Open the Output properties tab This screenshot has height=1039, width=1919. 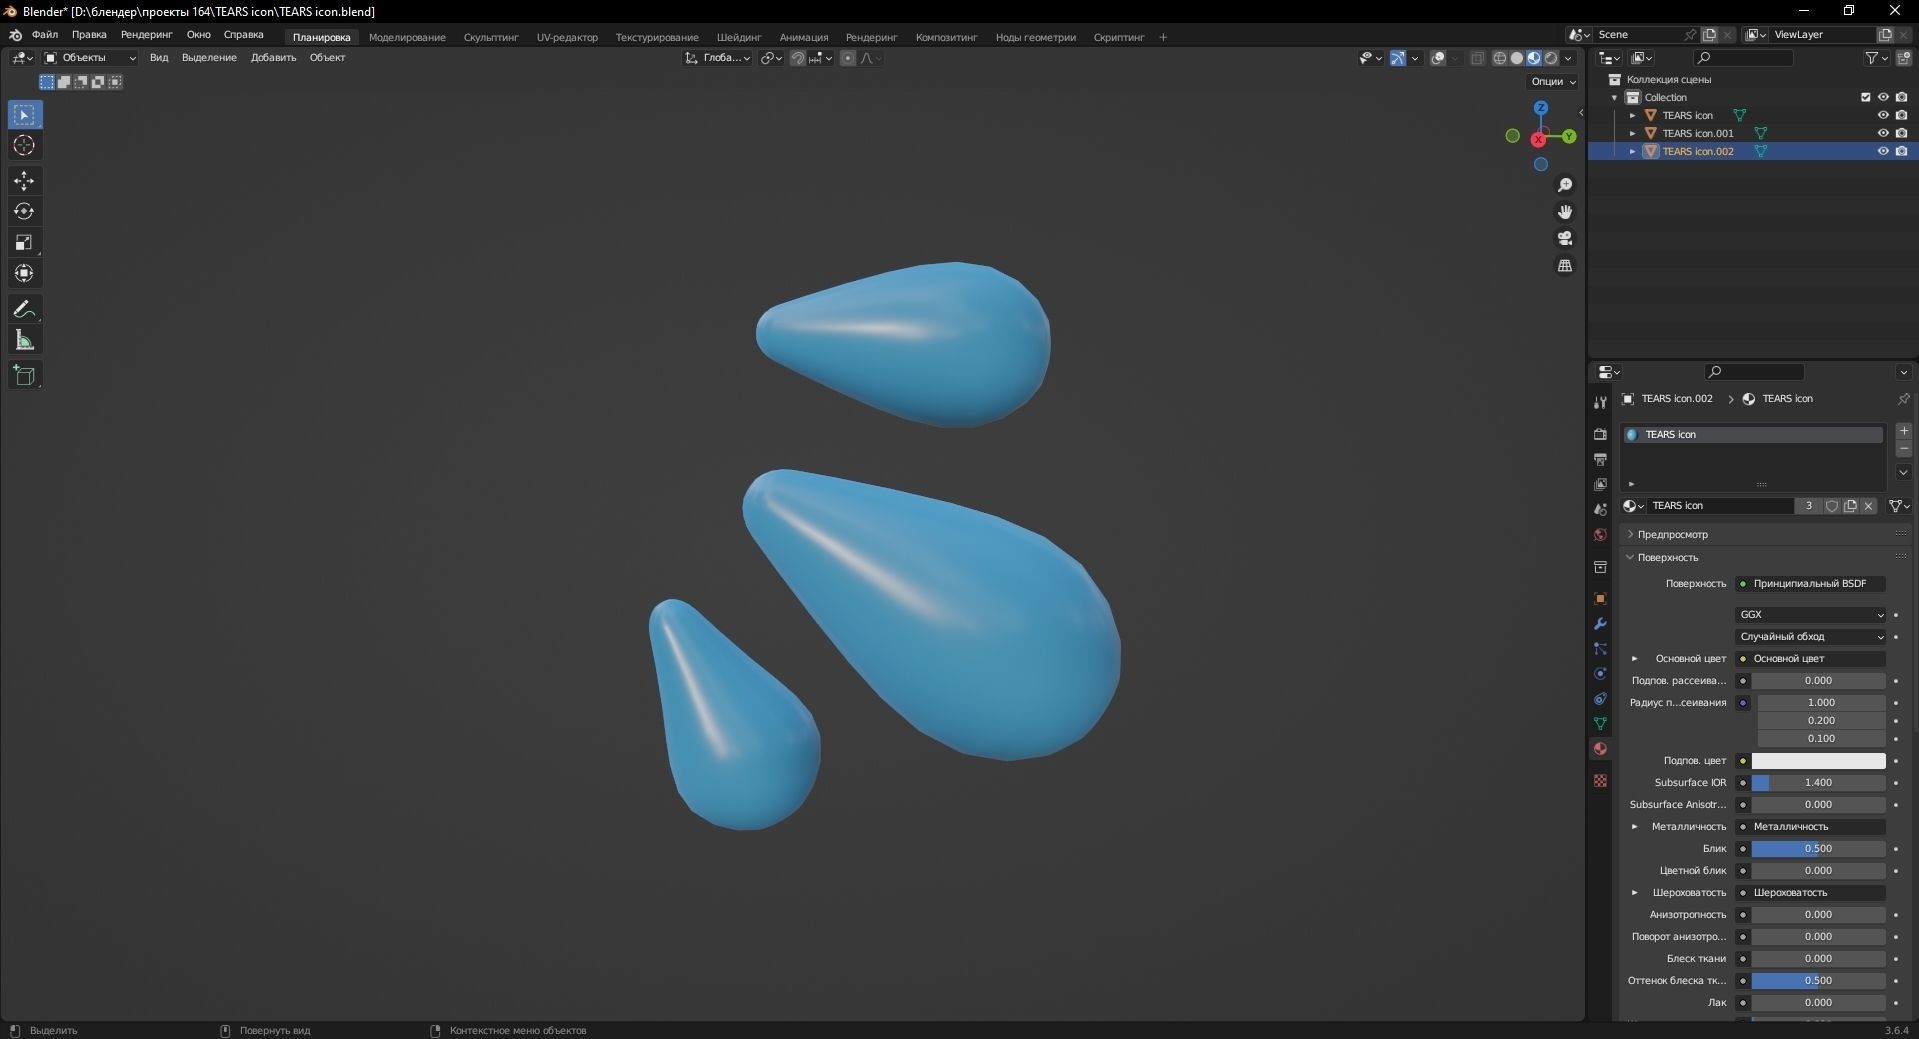(1600, 459)
